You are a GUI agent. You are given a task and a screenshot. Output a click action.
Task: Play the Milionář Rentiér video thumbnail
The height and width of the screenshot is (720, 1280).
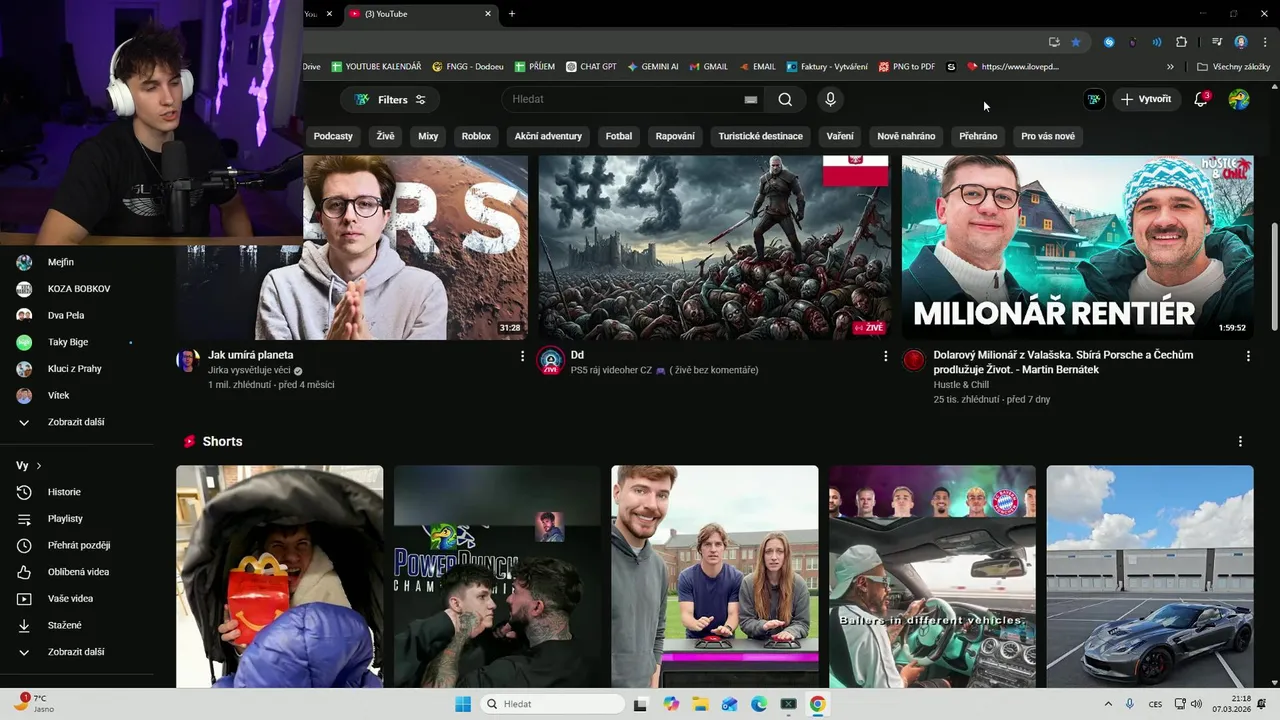pyautogui.click(x=1077, y=248)
